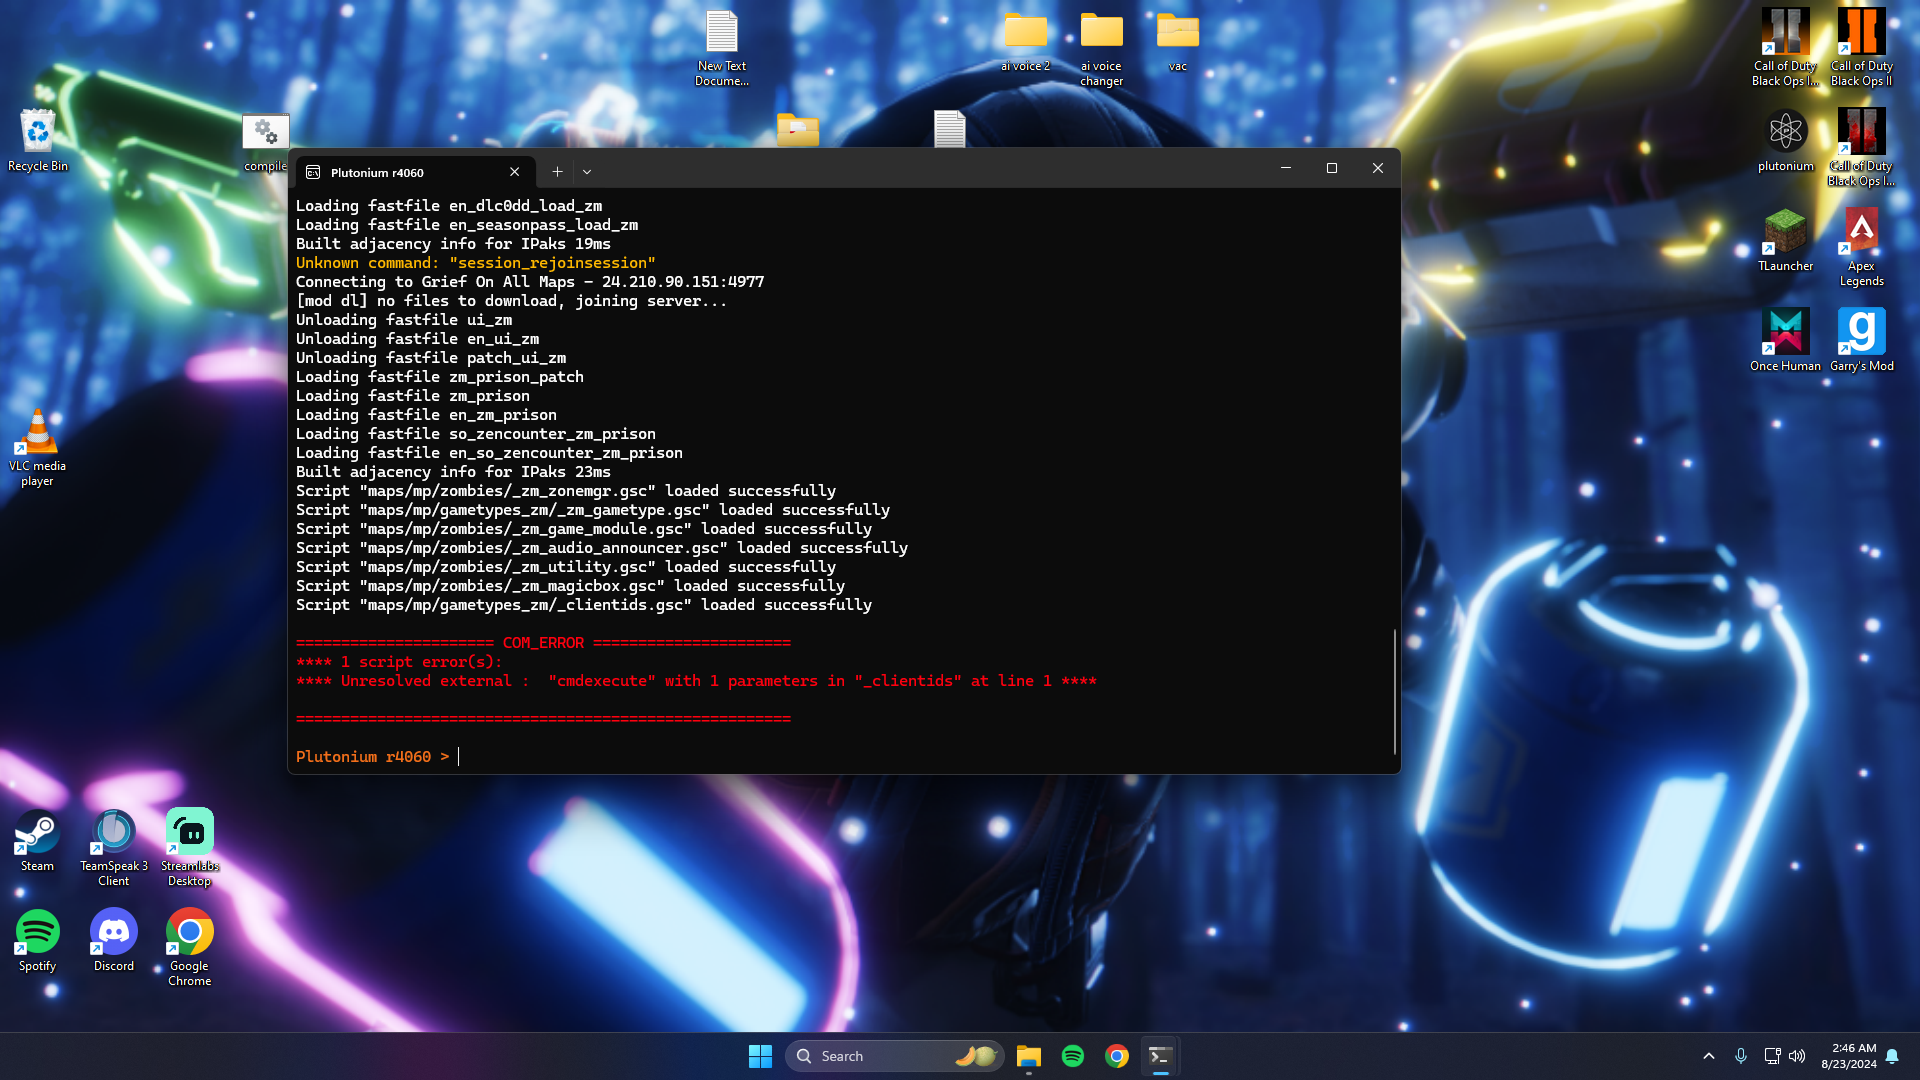
Task: Open the Spotify desktop shortcut
Action: (37, 940)
